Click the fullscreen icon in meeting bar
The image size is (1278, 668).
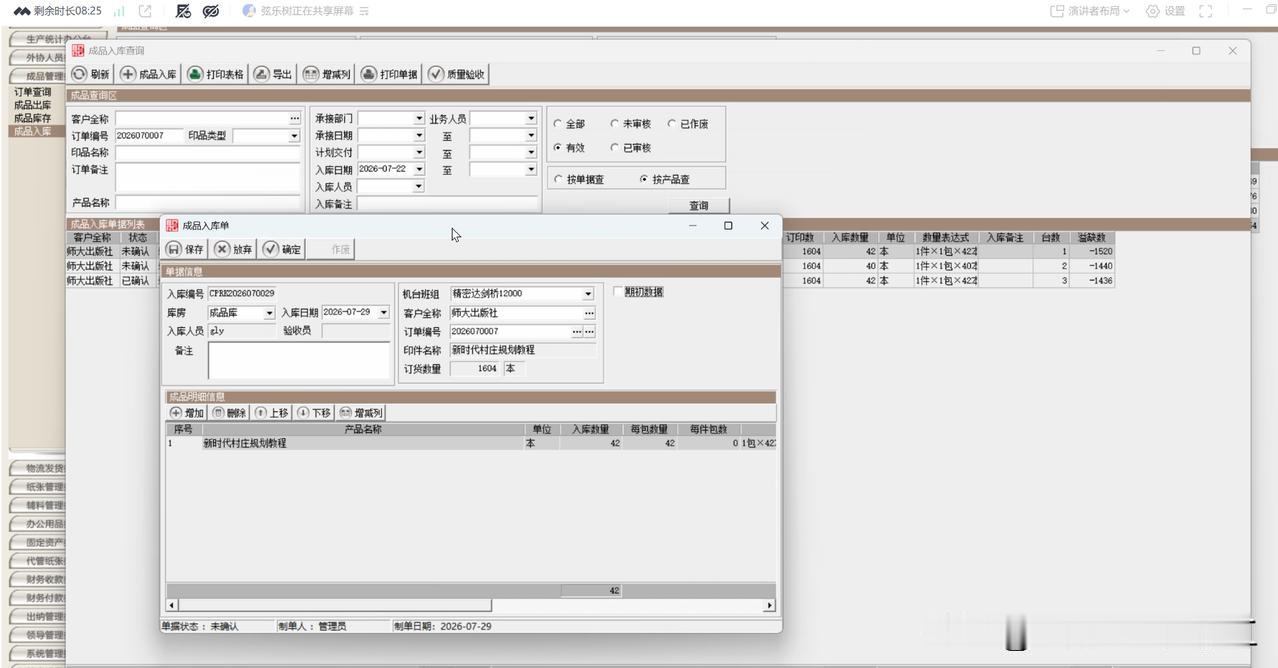pyautogui.click(x=1205, y=11)
